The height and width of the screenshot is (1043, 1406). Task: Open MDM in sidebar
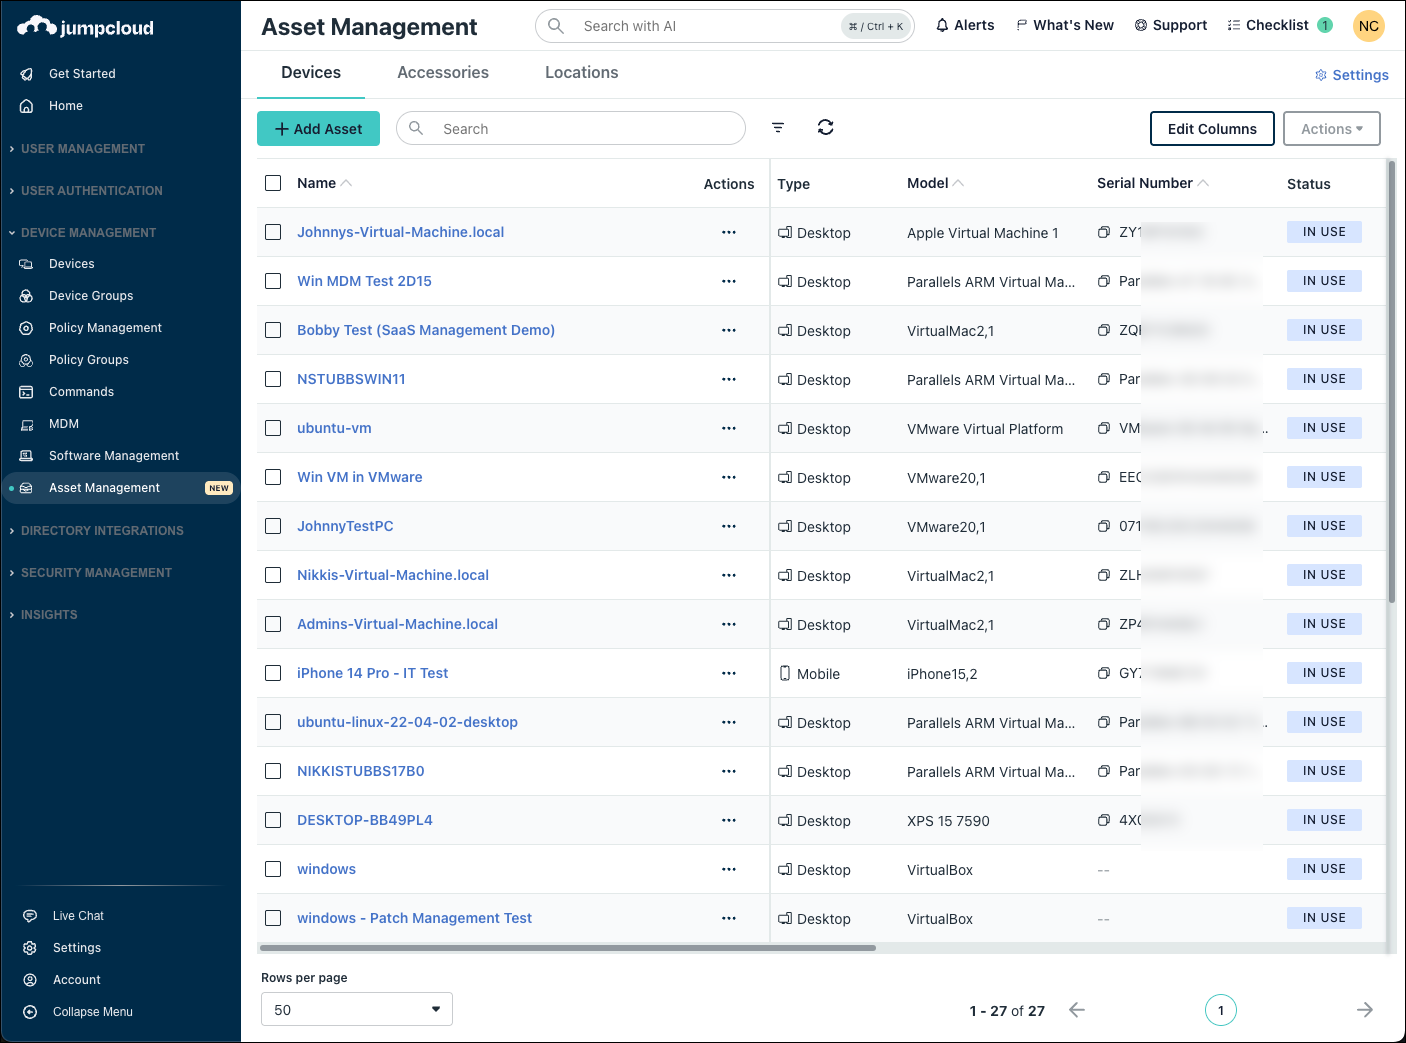pyautogui.click(x=64, y=424)
